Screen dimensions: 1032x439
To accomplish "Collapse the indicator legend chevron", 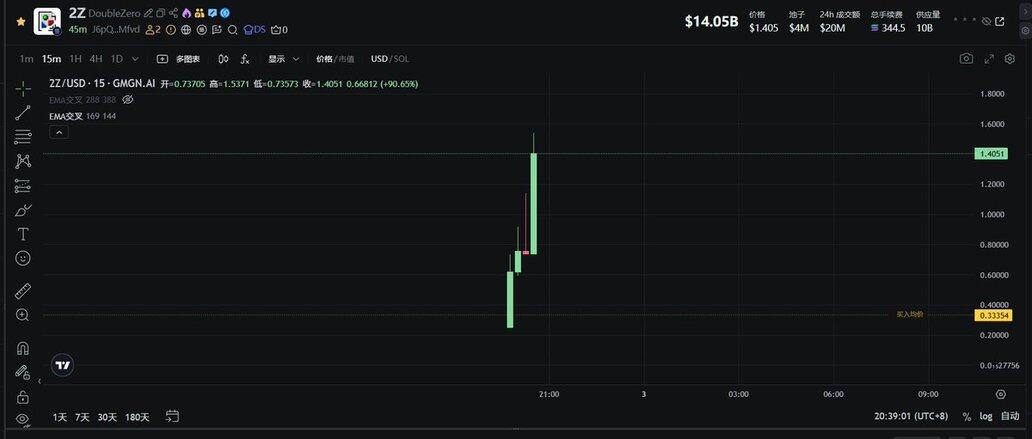I will (58, 132).
